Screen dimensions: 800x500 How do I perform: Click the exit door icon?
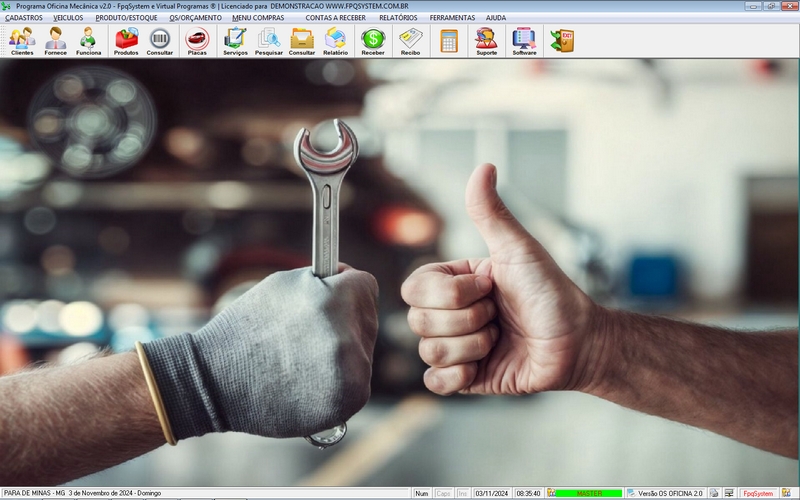point(562,41)
